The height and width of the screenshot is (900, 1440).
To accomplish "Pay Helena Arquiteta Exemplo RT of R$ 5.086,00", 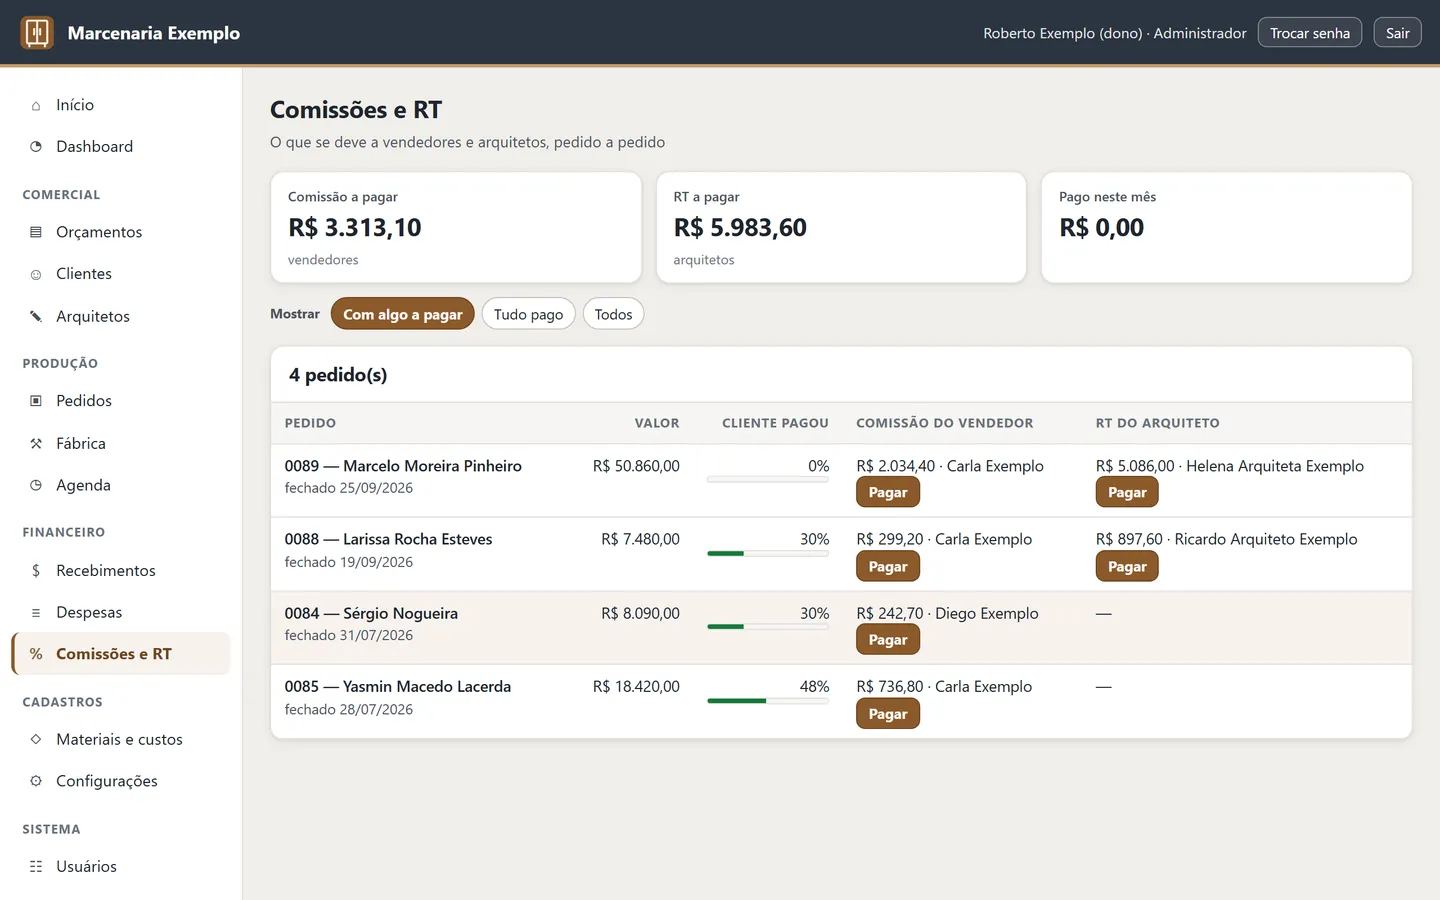I will pyautogui.click(x=1127, y=492).
